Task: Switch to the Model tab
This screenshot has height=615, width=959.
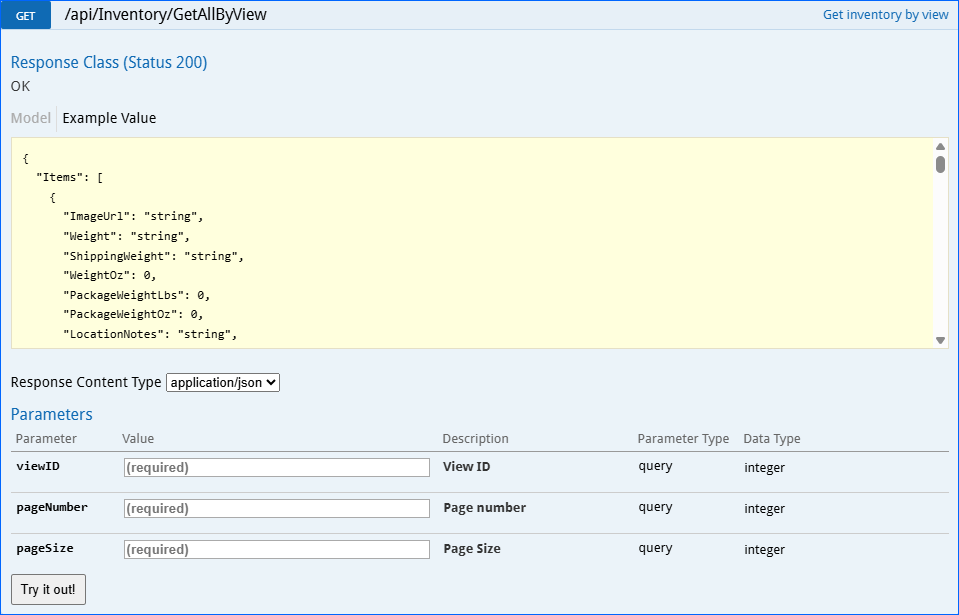Action: click(31, 118)
